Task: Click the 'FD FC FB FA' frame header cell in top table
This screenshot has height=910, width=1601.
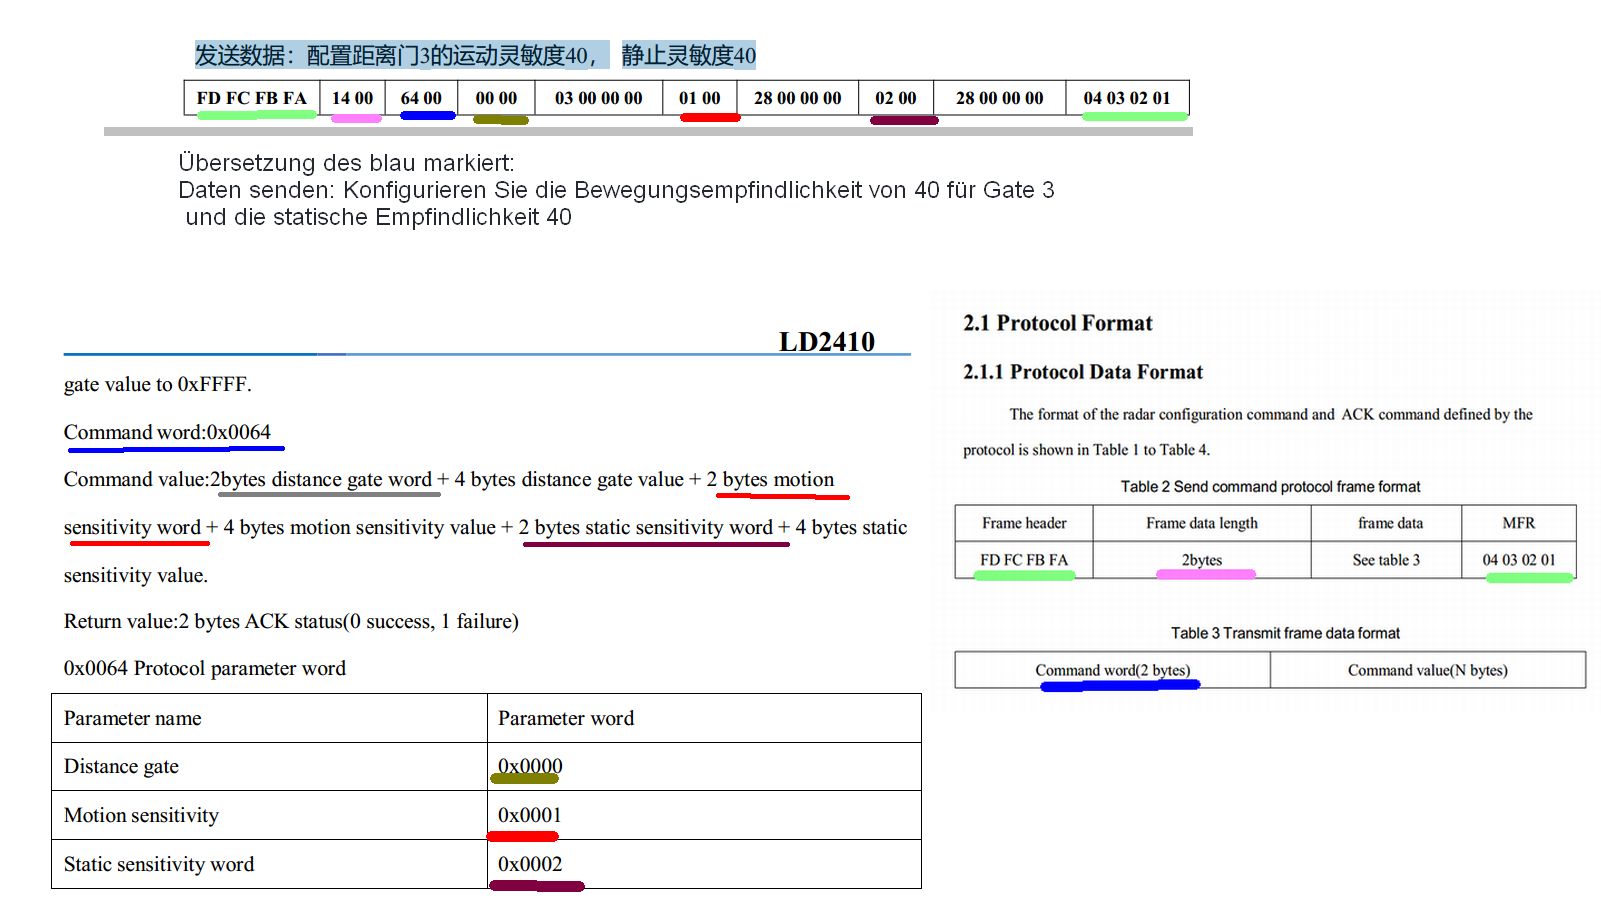Action: coord(252,98)
